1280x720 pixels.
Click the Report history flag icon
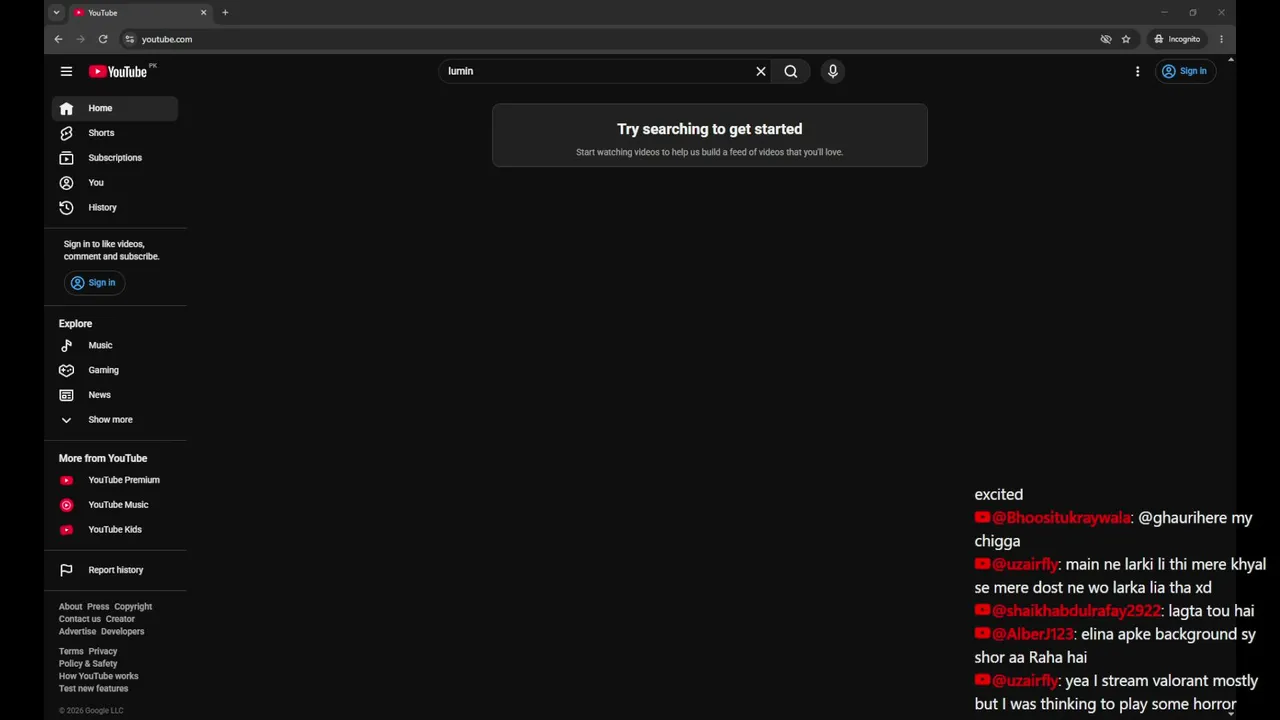point(66,570)
